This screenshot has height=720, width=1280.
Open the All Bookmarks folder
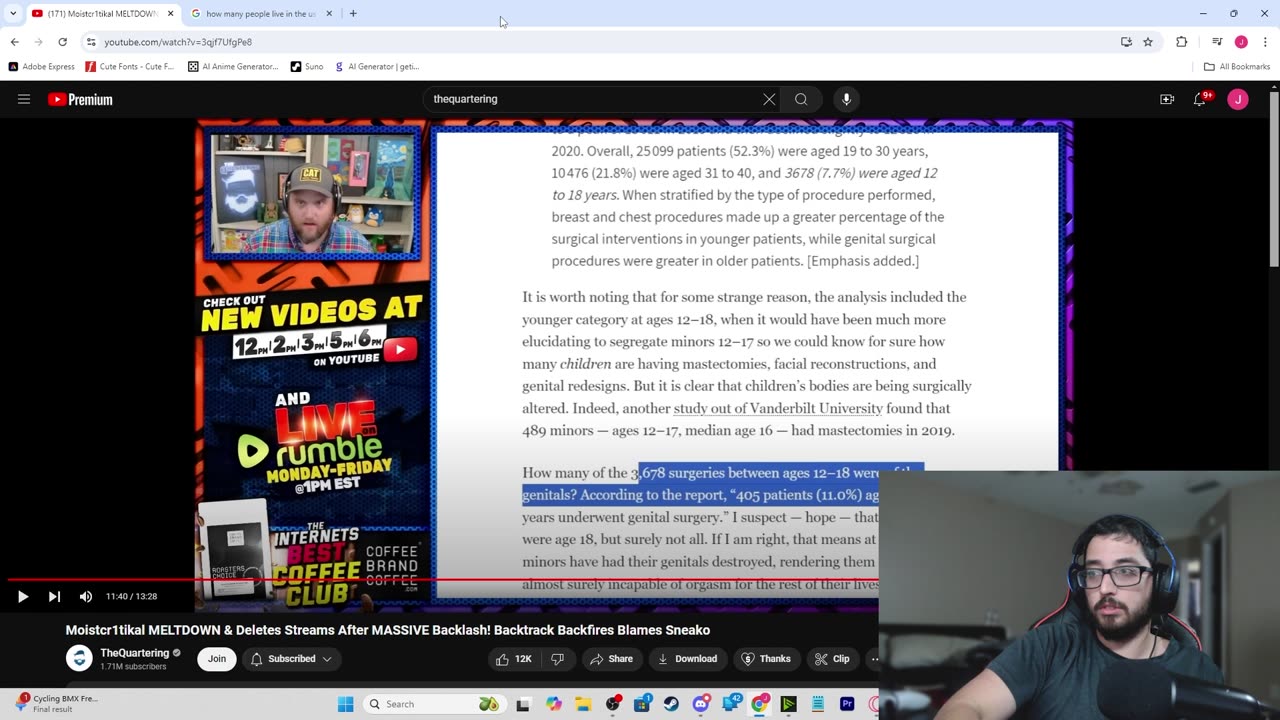coord(1237,67)
